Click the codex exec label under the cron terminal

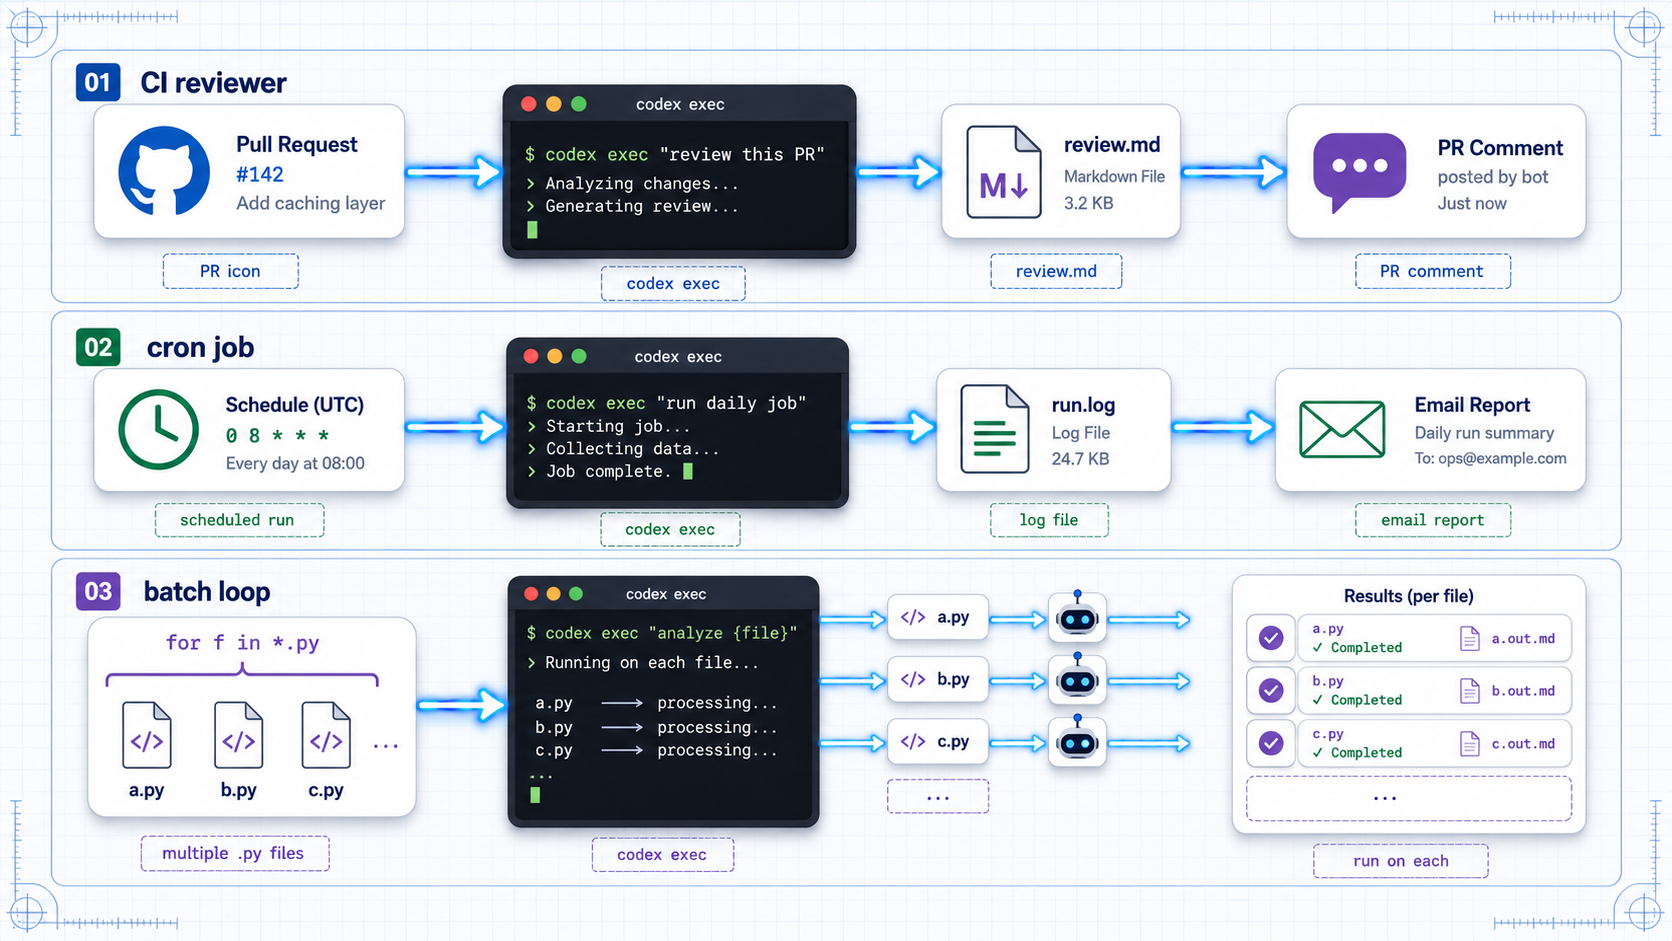670,529
